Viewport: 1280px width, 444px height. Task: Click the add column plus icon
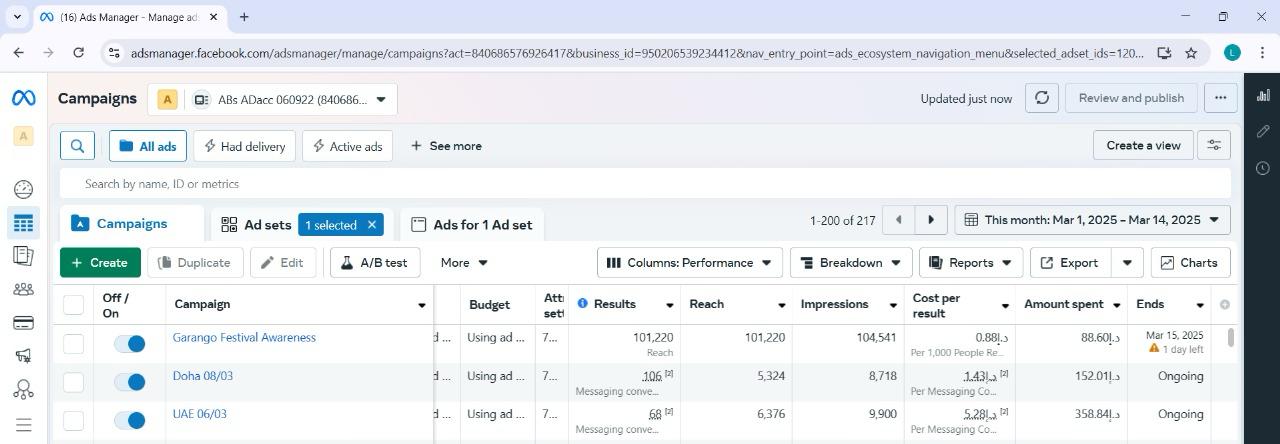(x=1224, y=304)
